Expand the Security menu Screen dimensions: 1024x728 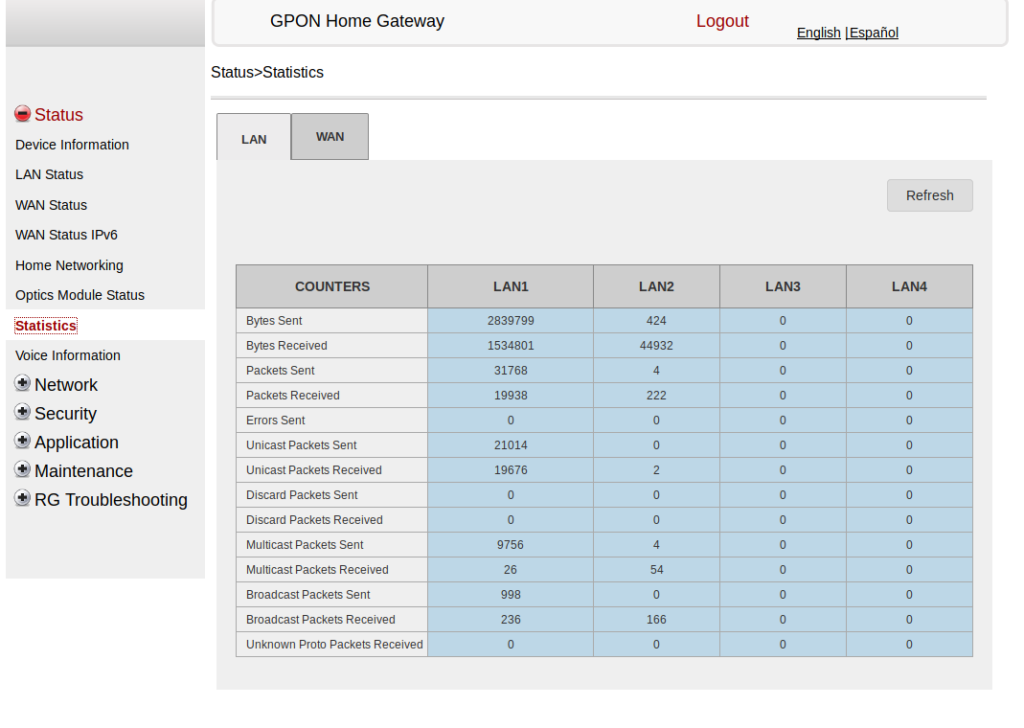coord(65,413)
